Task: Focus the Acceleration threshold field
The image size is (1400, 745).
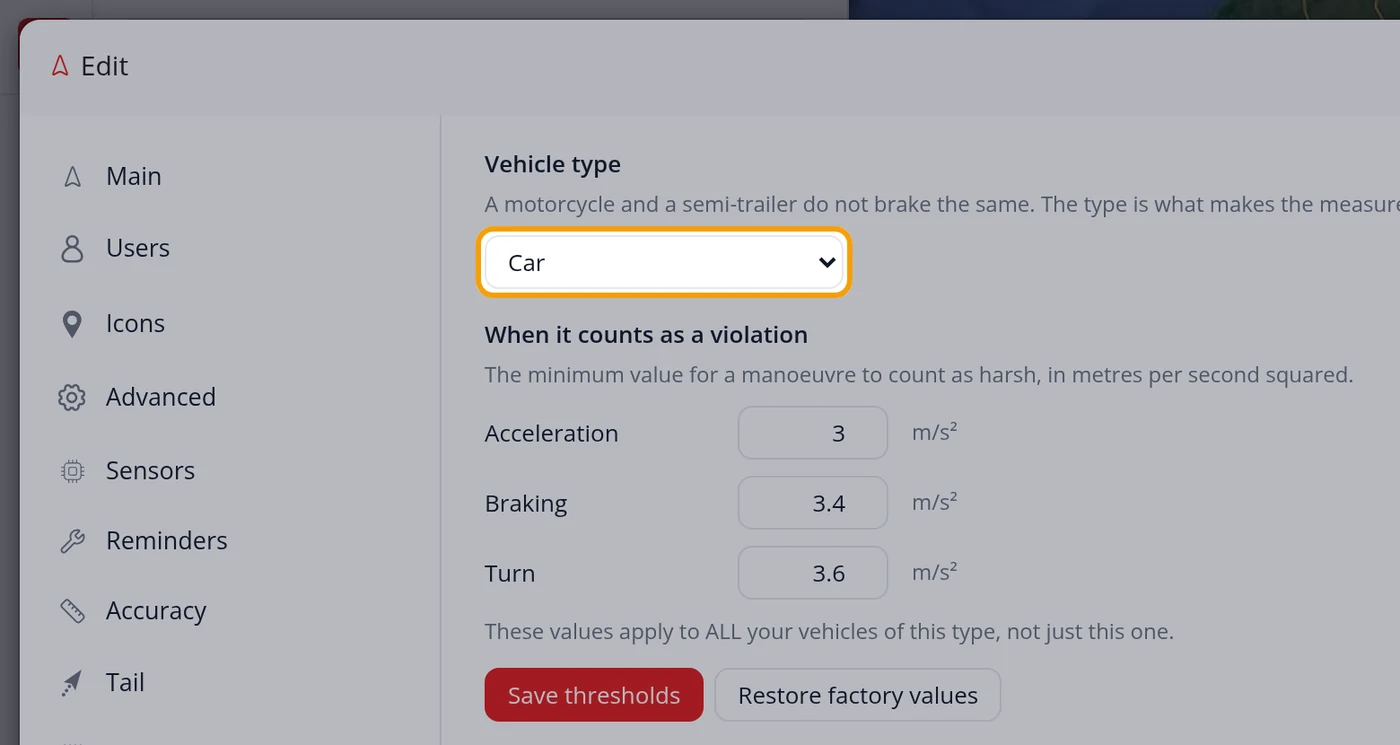Action: (x=813, y=433)
